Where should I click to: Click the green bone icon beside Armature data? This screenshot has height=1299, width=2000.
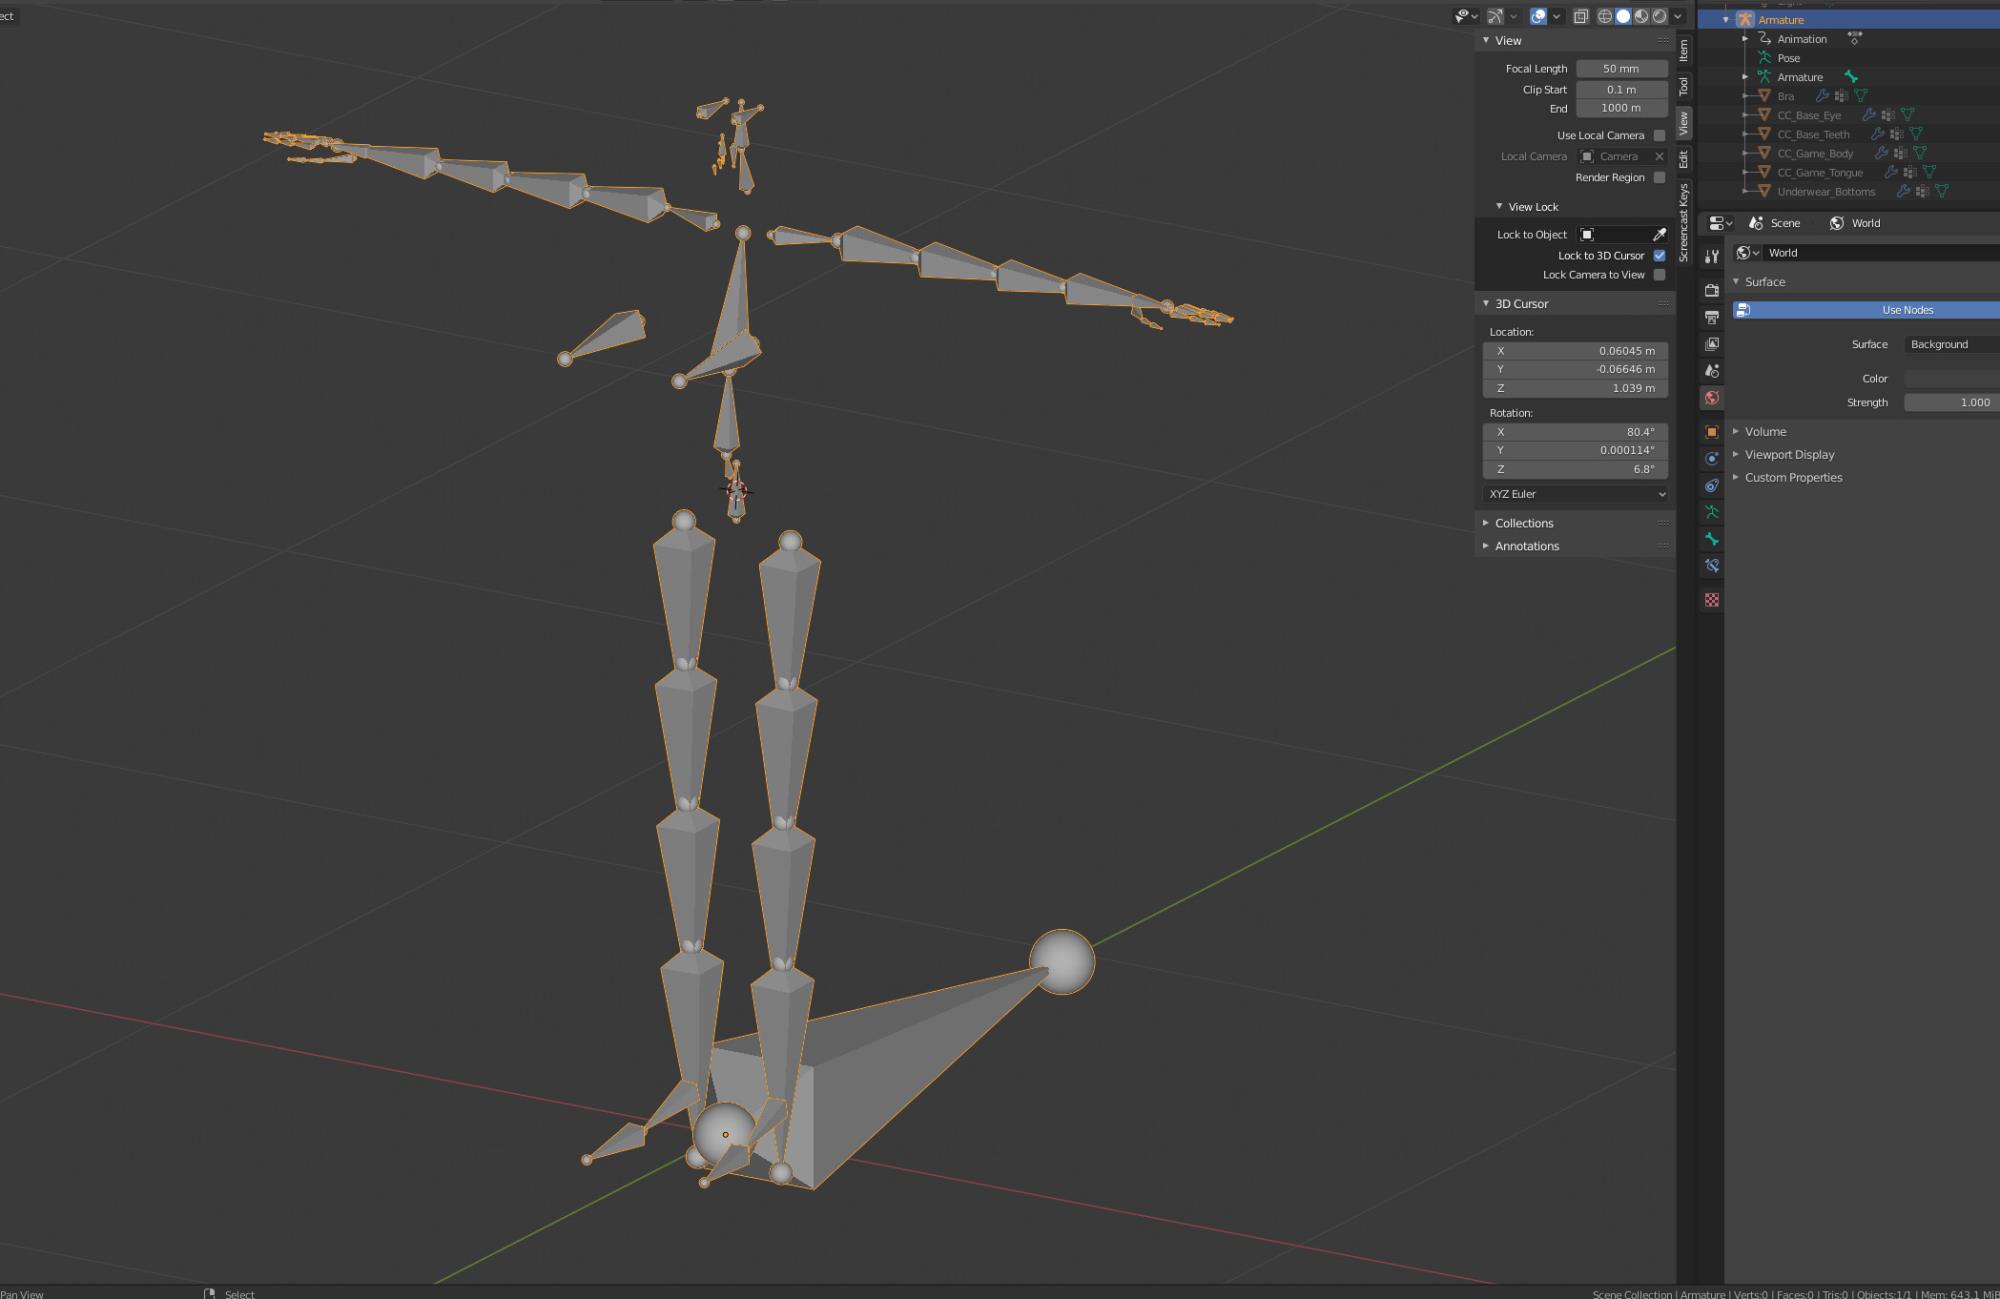point(1851,77)
